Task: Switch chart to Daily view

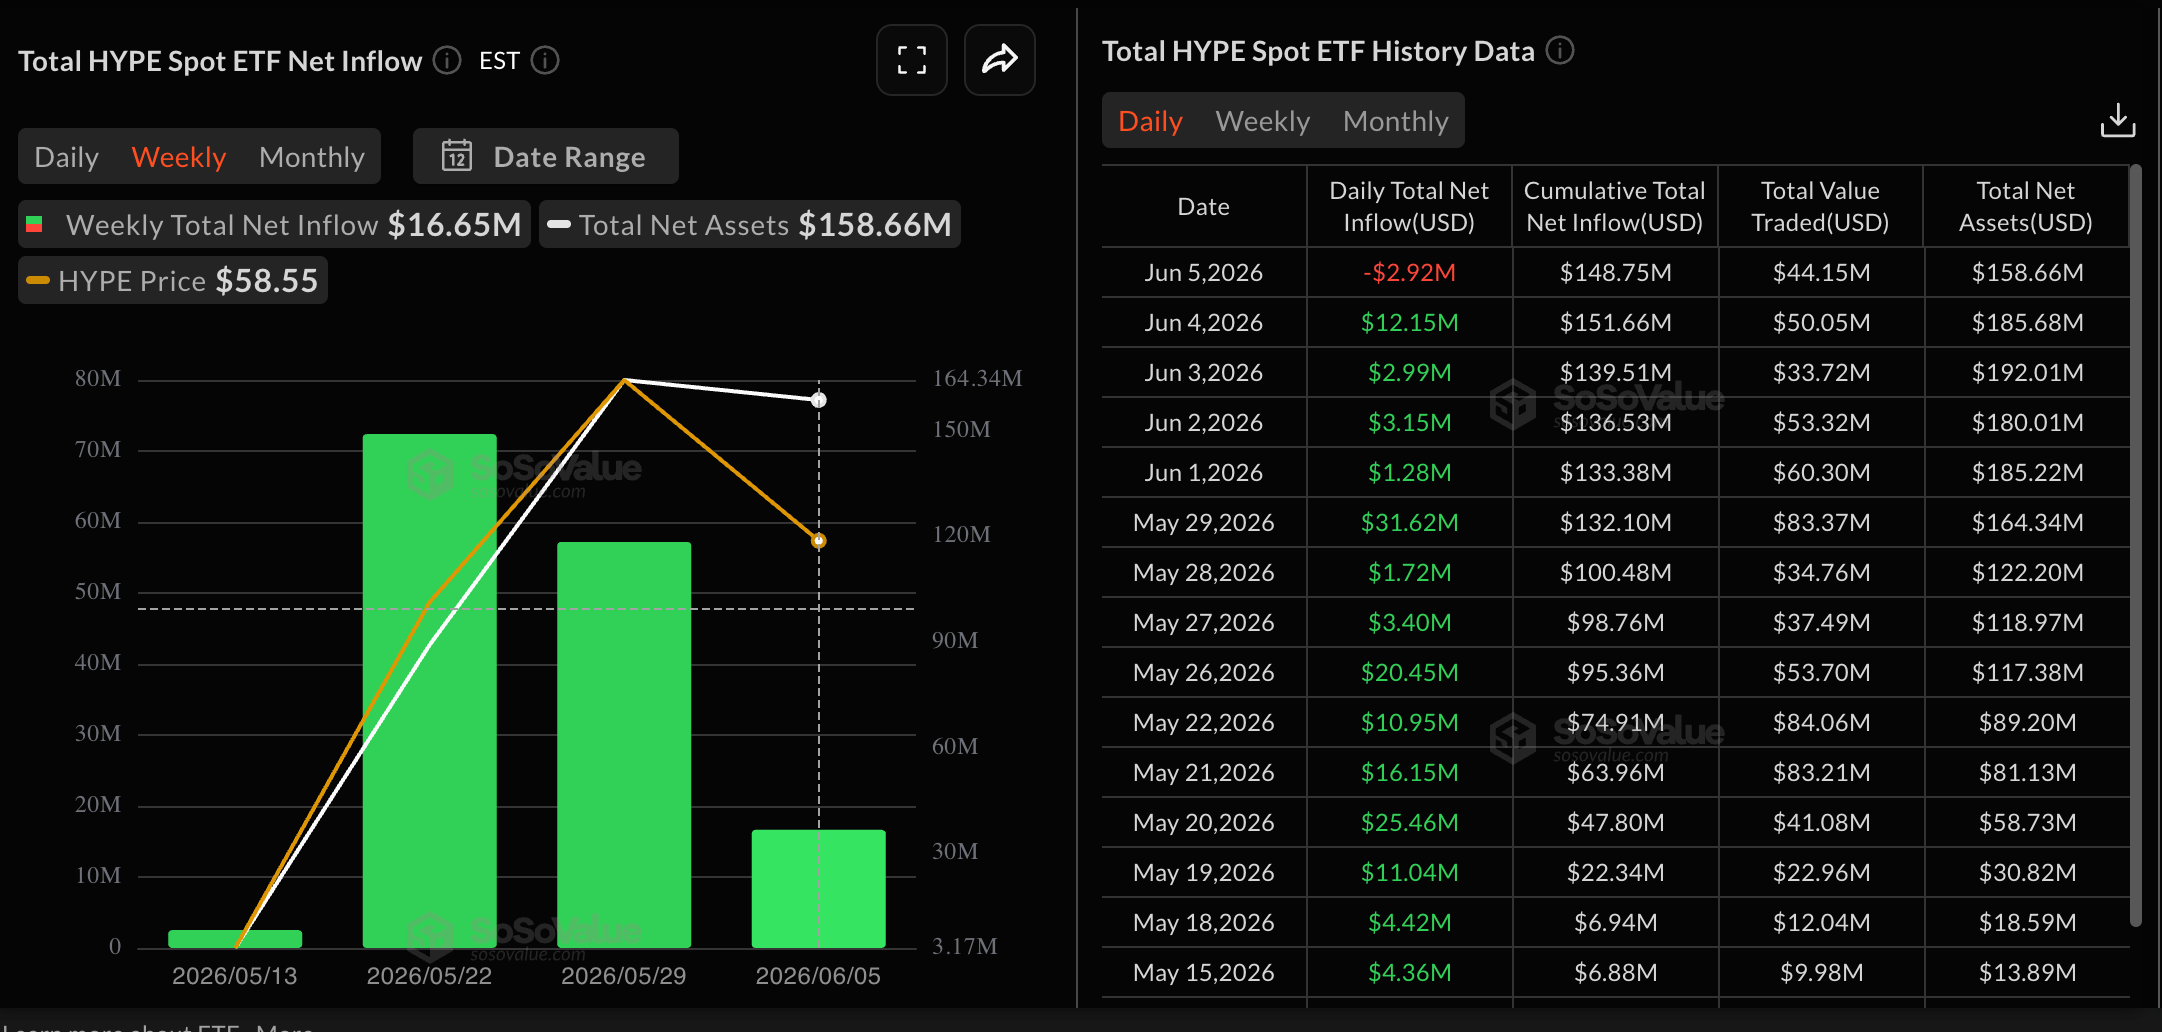Action: (x=66, y=157)
